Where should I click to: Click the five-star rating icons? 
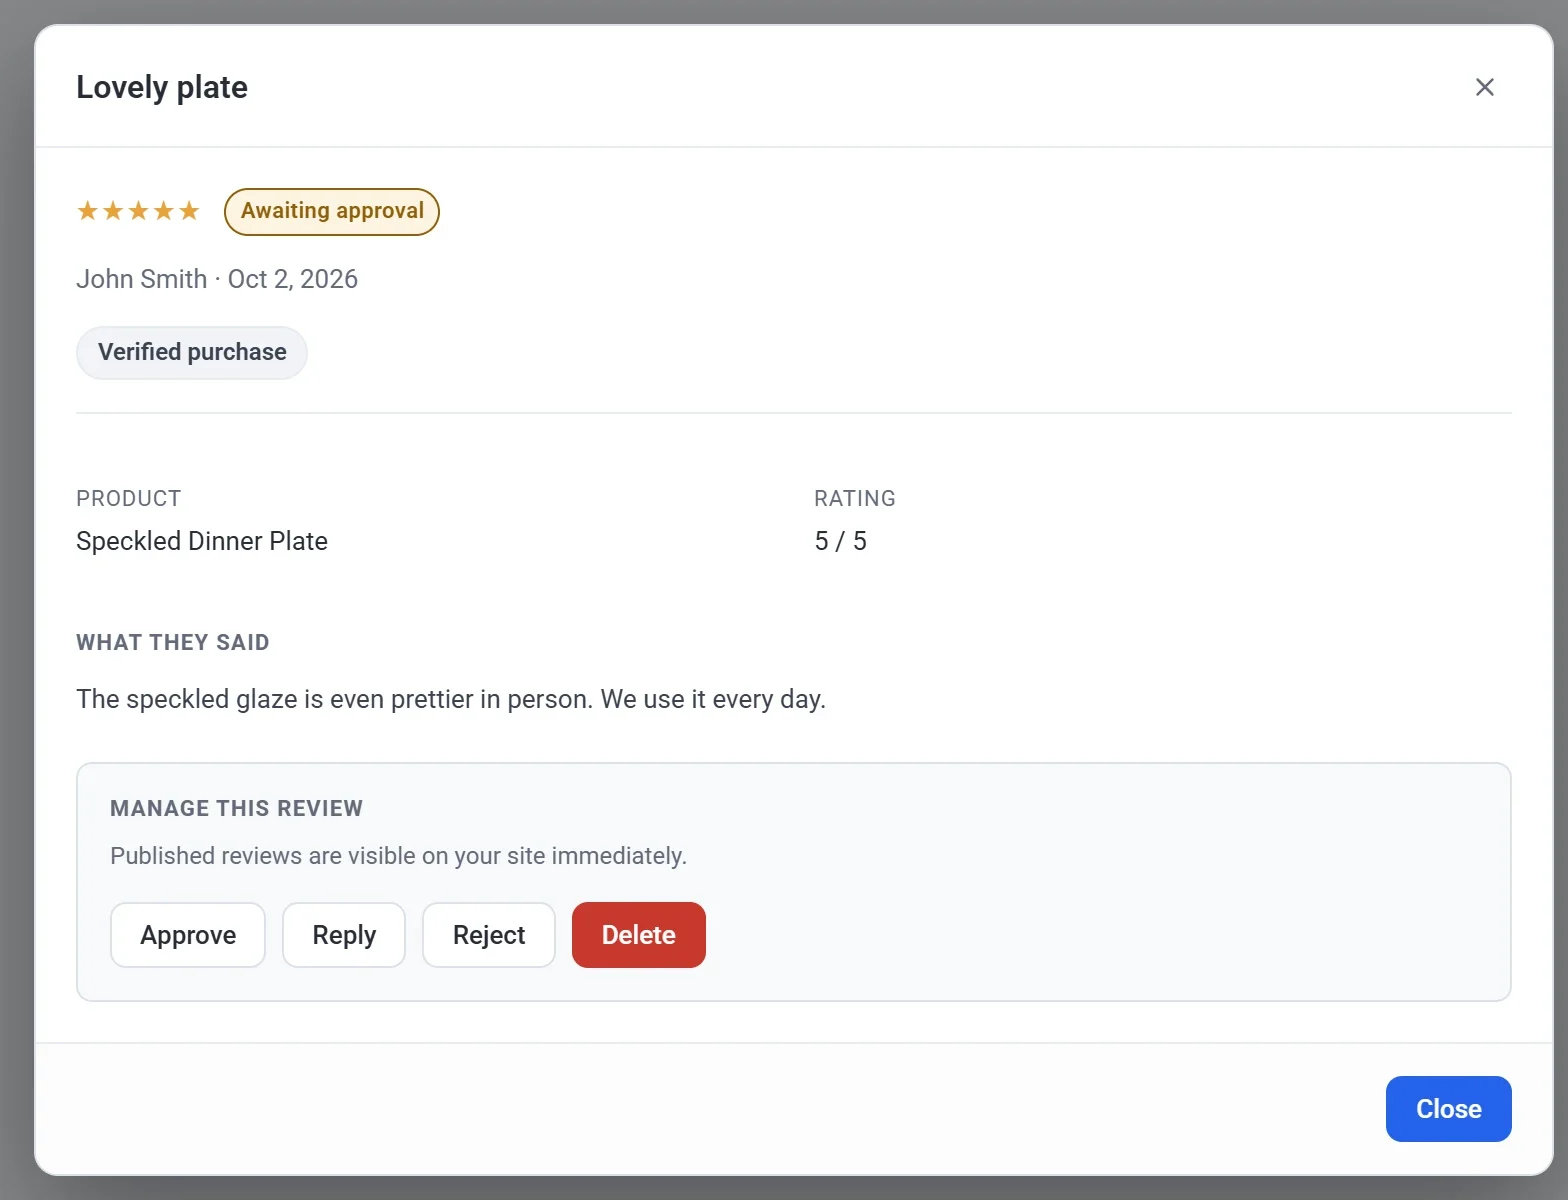(x=139, y=211)
